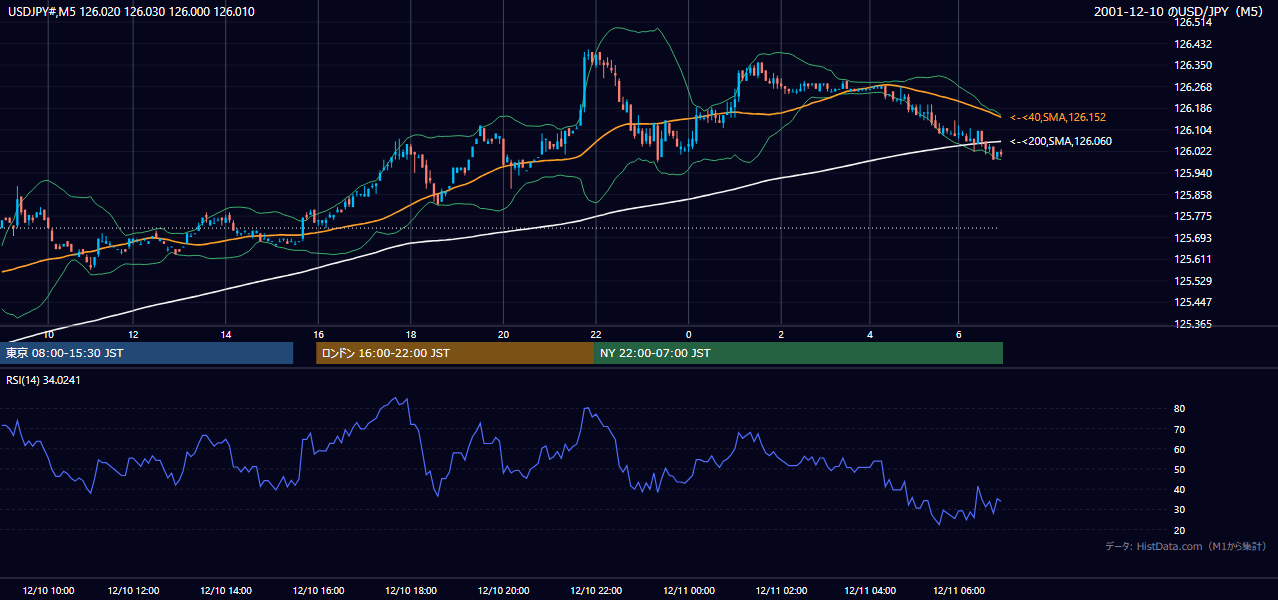The width and height of the screenshot is (1278, 600).
Task: Click the 12/11 04:00 time label
Action: pos(870,591)
